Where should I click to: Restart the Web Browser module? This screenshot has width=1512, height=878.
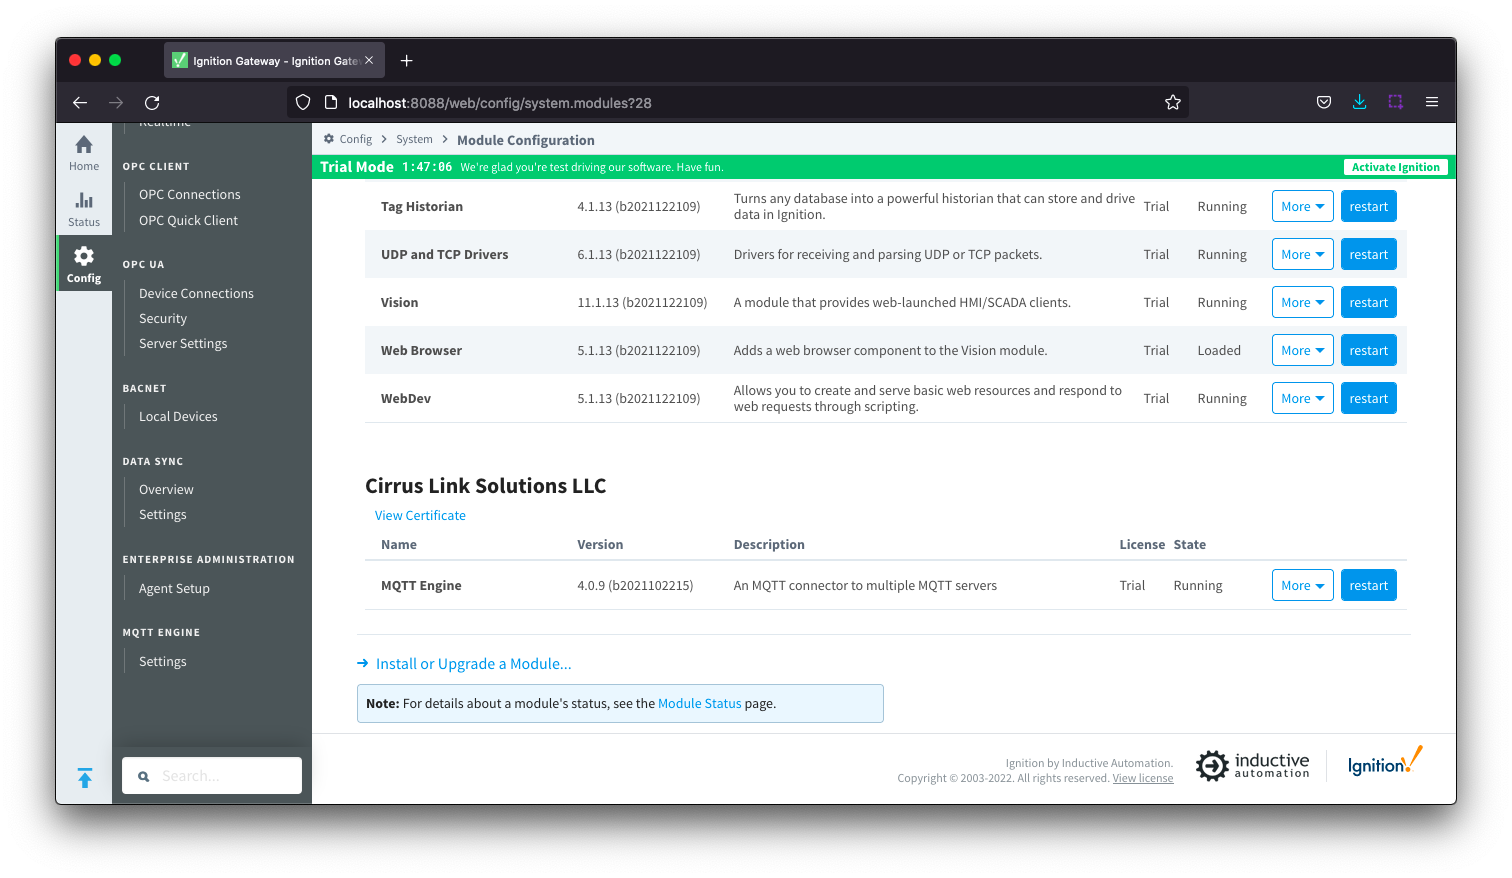[1368, 351]
